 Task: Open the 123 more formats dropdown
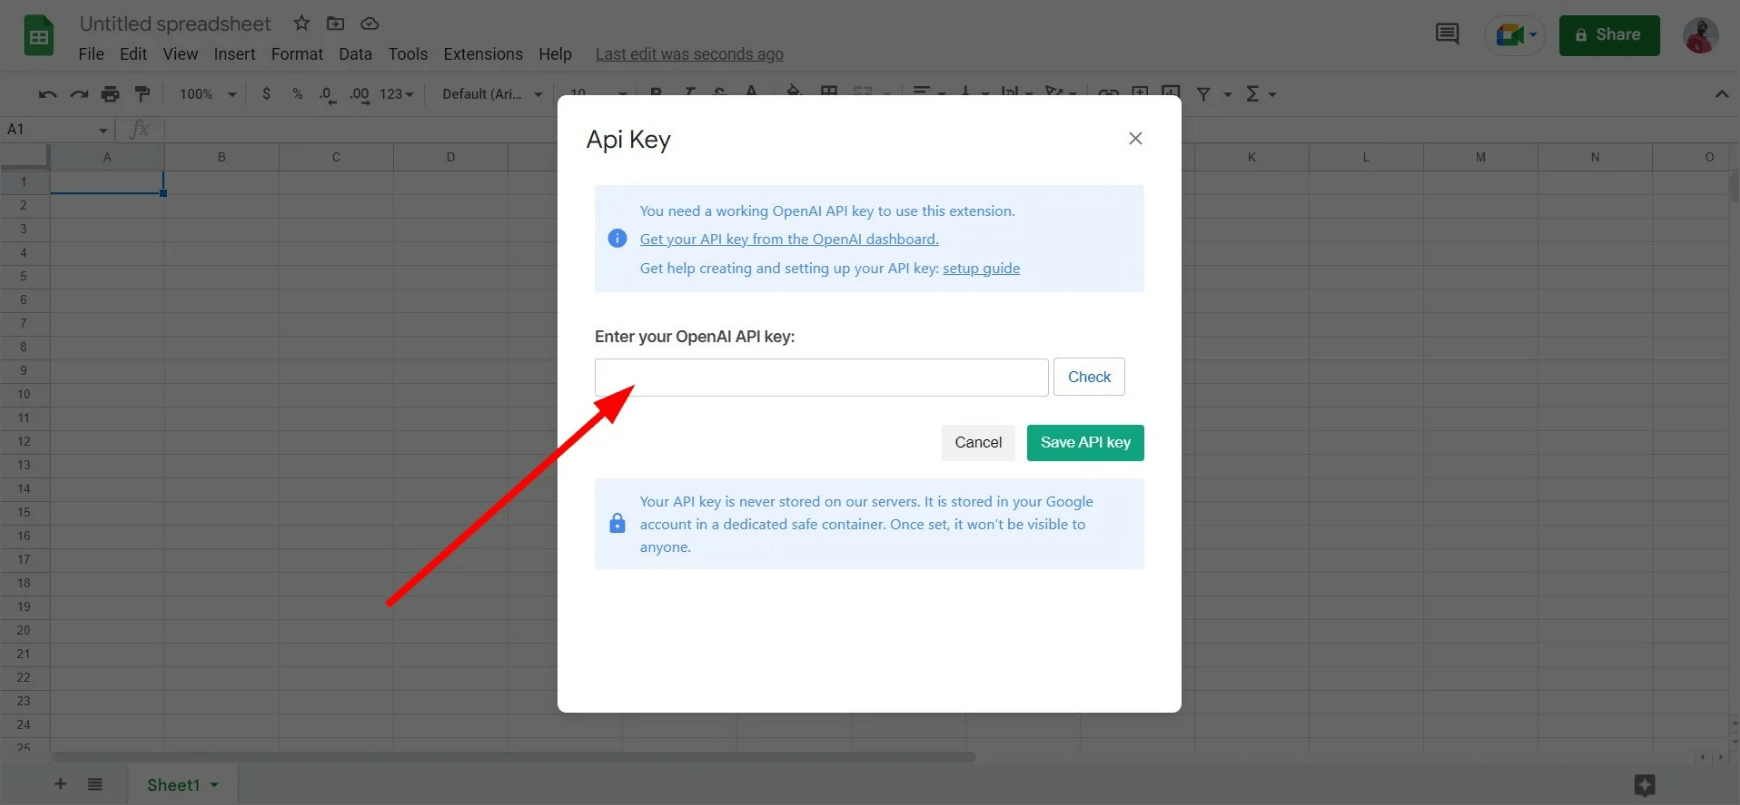coord(396,94)
